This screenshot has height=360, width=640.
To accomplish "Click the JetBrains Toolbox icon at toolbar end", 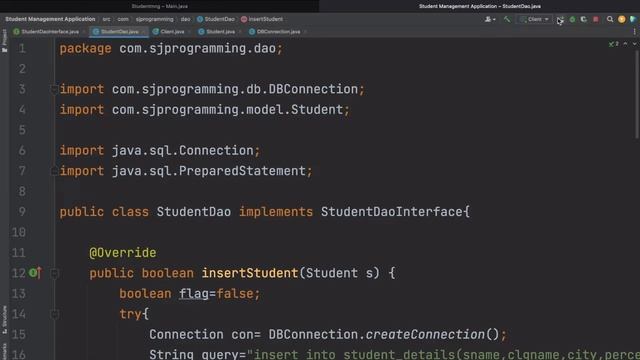I will click(633, 19).
